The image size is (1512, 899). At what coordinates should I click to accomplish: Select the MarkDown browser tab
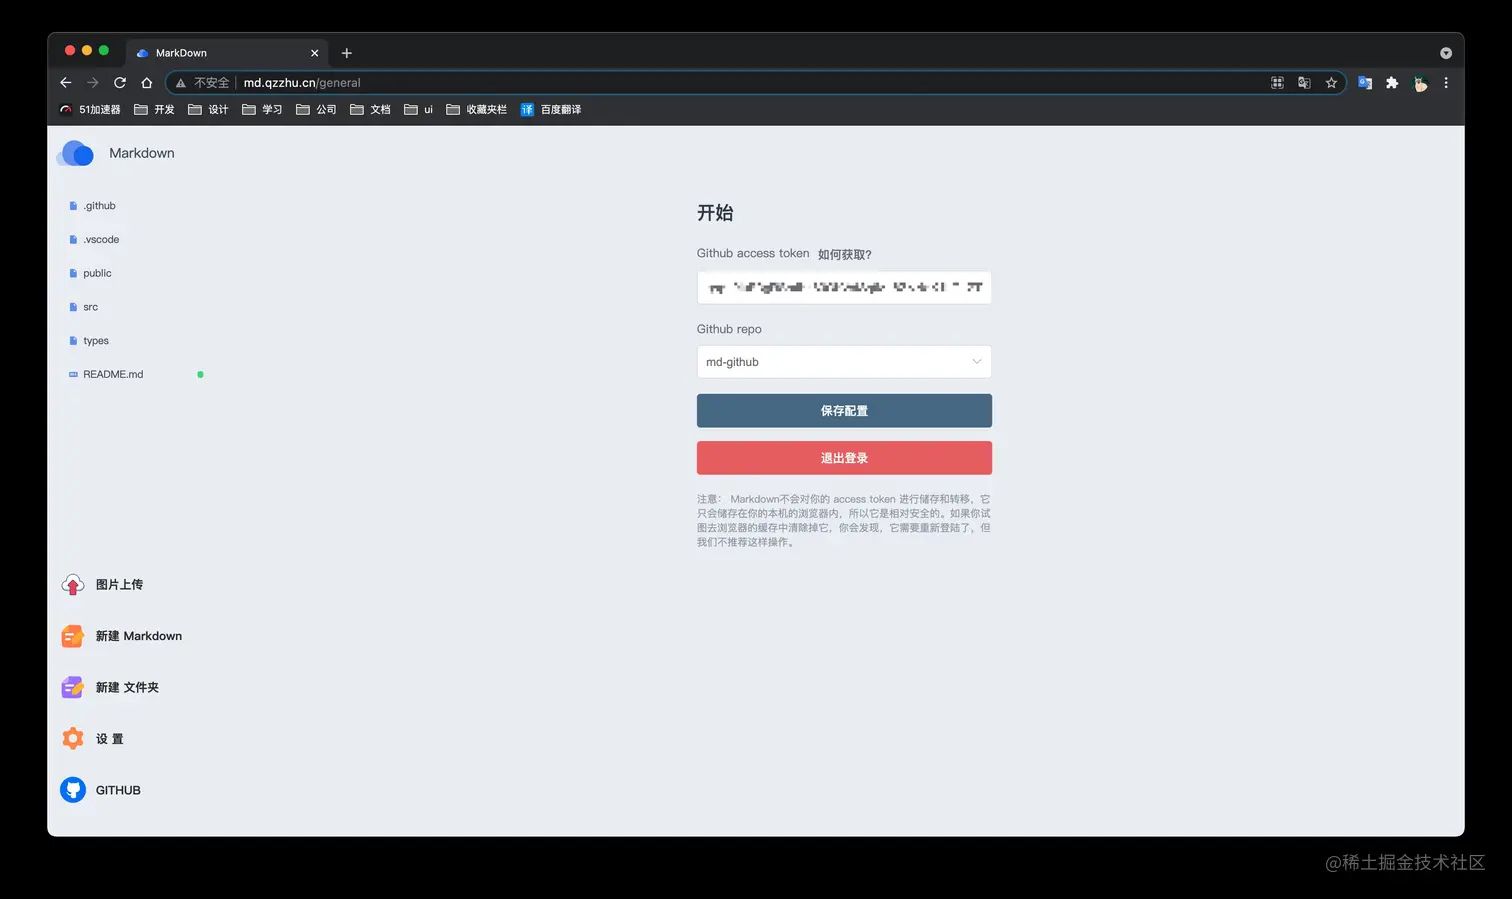227,53
